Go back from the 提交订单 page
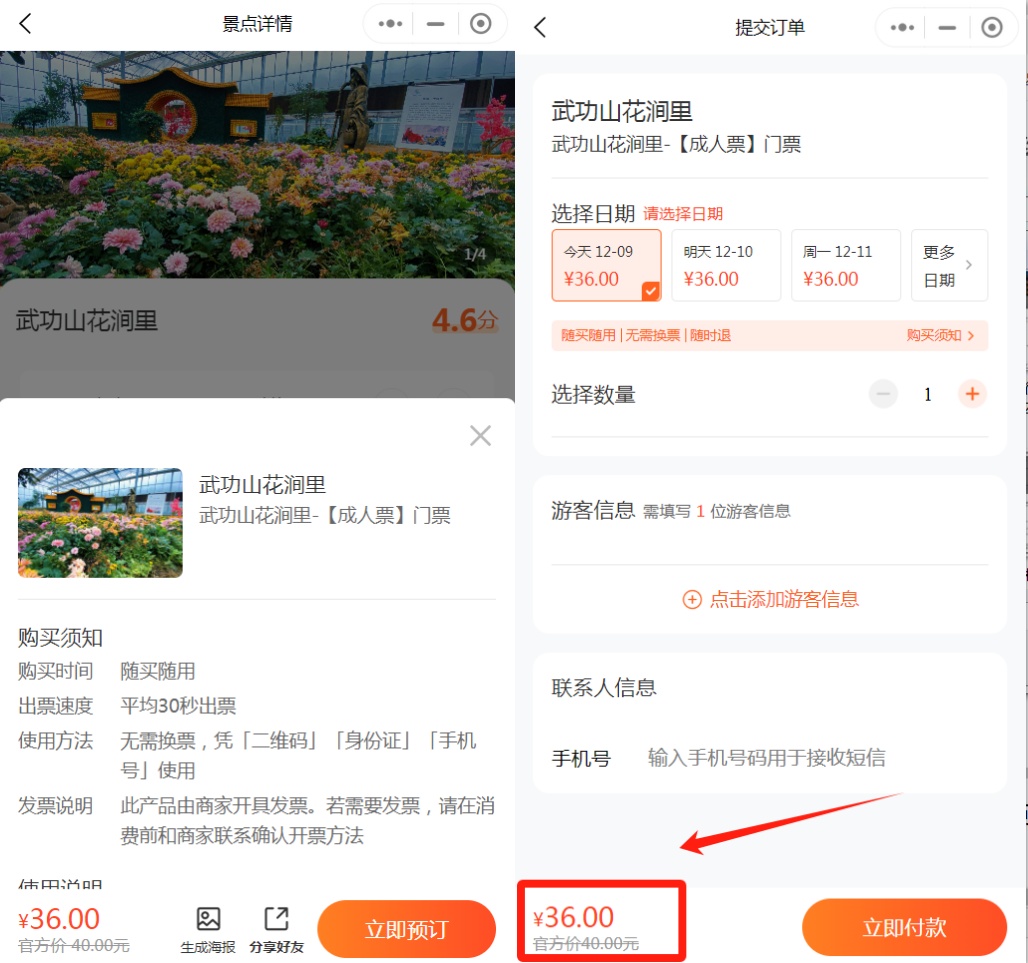Viewport: 1028px width, 963px height. click(x=540, y=27)
